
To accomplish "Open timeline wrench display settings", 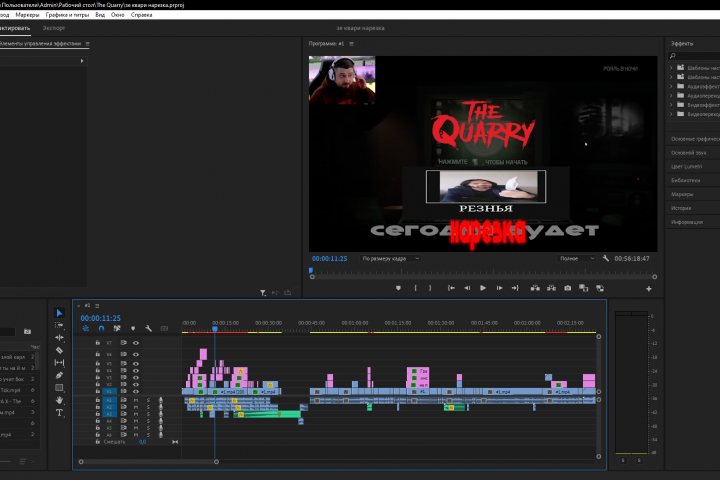I will 148,328.
